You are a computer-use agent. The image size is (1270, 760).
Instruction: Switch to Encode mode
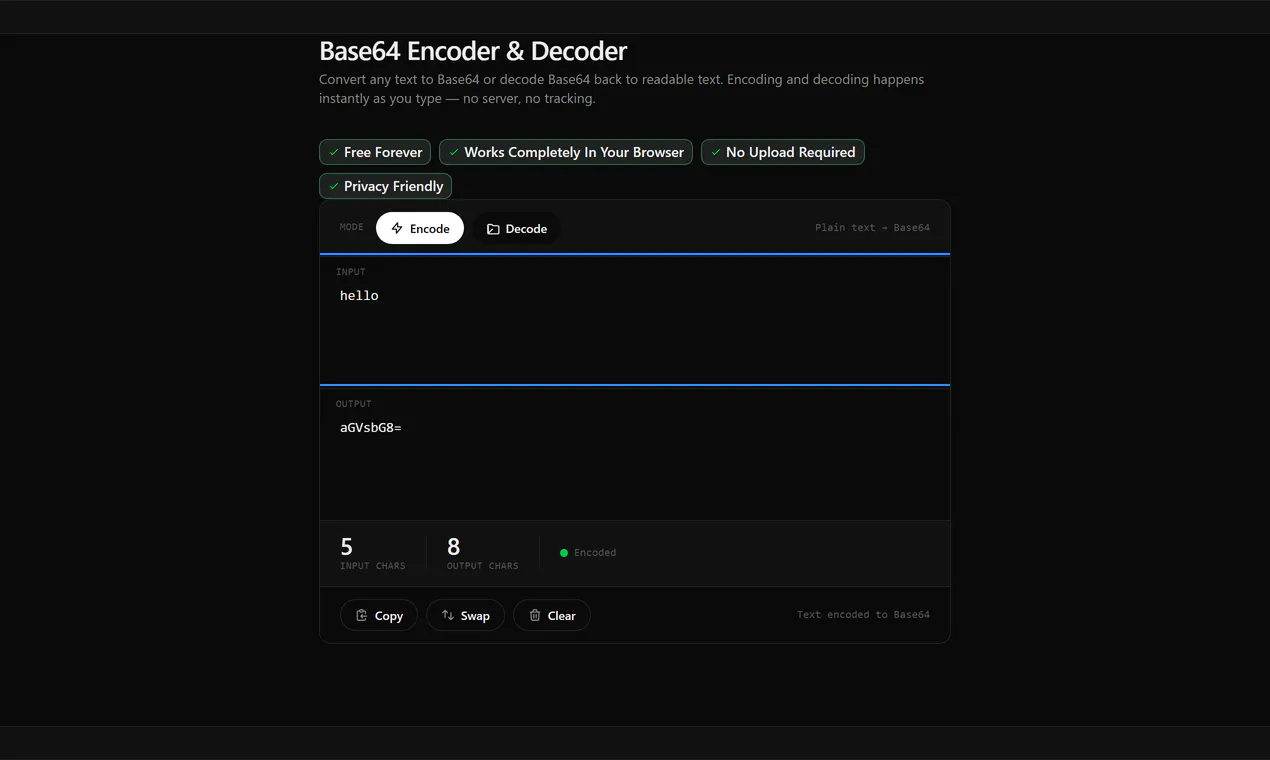click(420, 228)
